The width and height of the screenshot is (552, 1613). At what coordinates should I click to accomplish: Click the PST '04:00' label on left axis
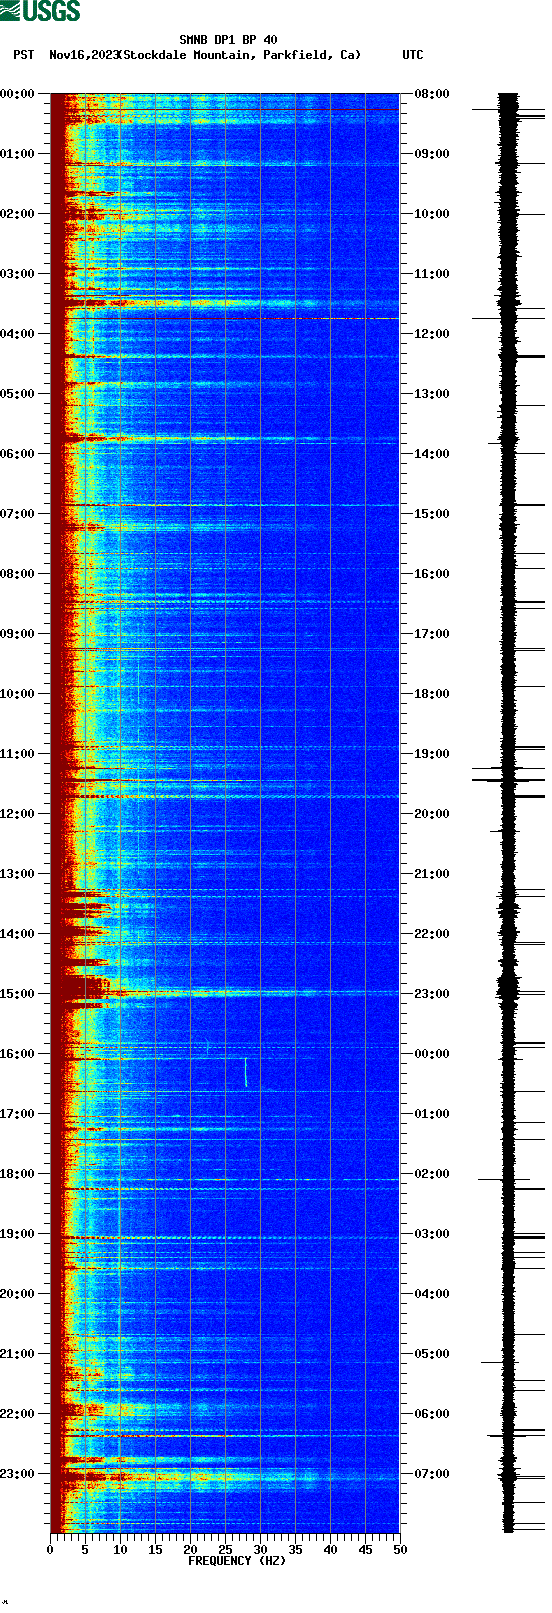coord(18,334)
